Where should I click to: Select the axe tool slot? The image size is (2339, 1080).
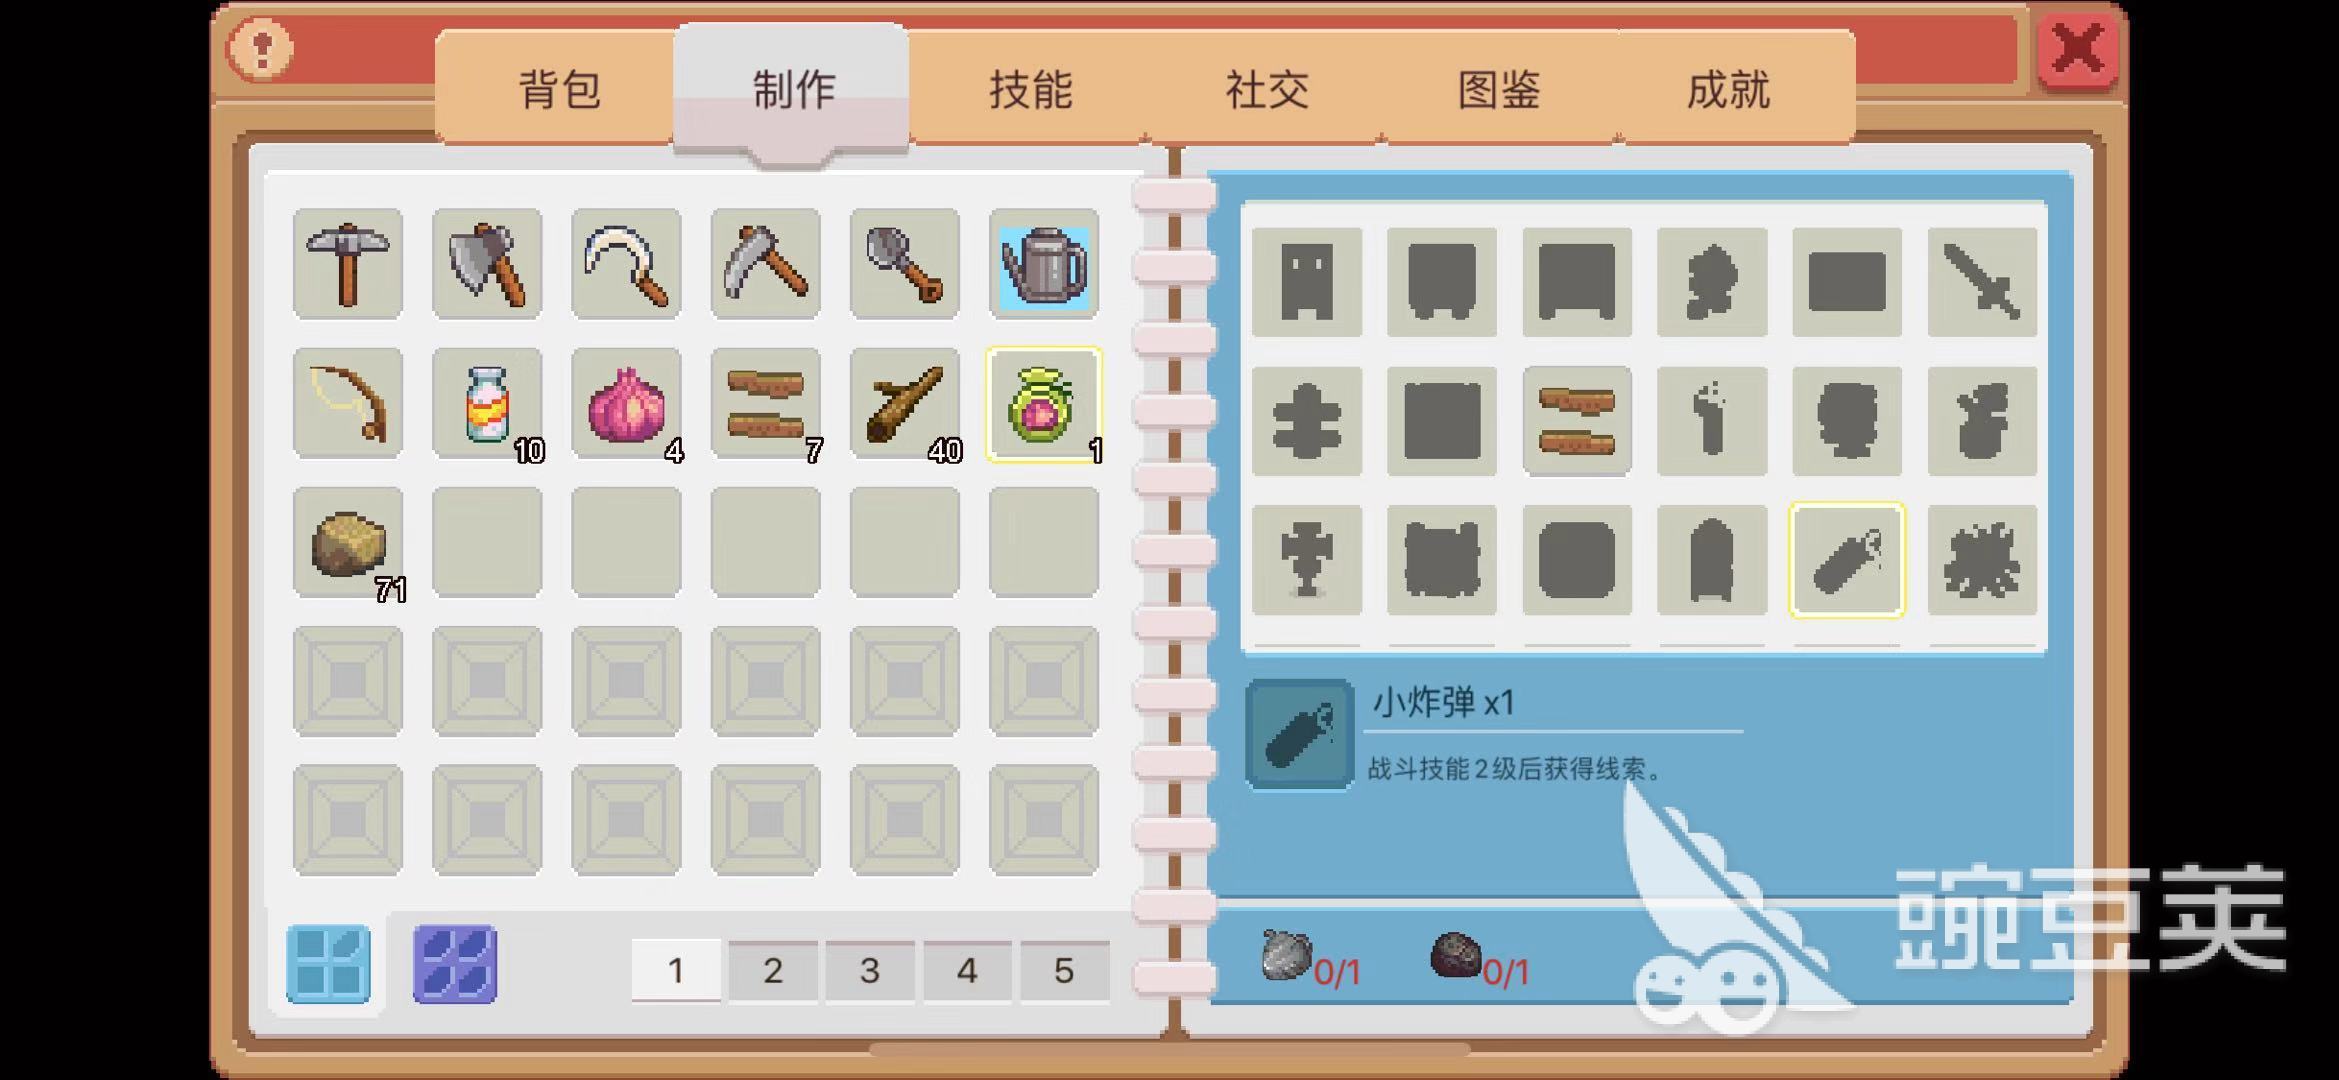487,264
